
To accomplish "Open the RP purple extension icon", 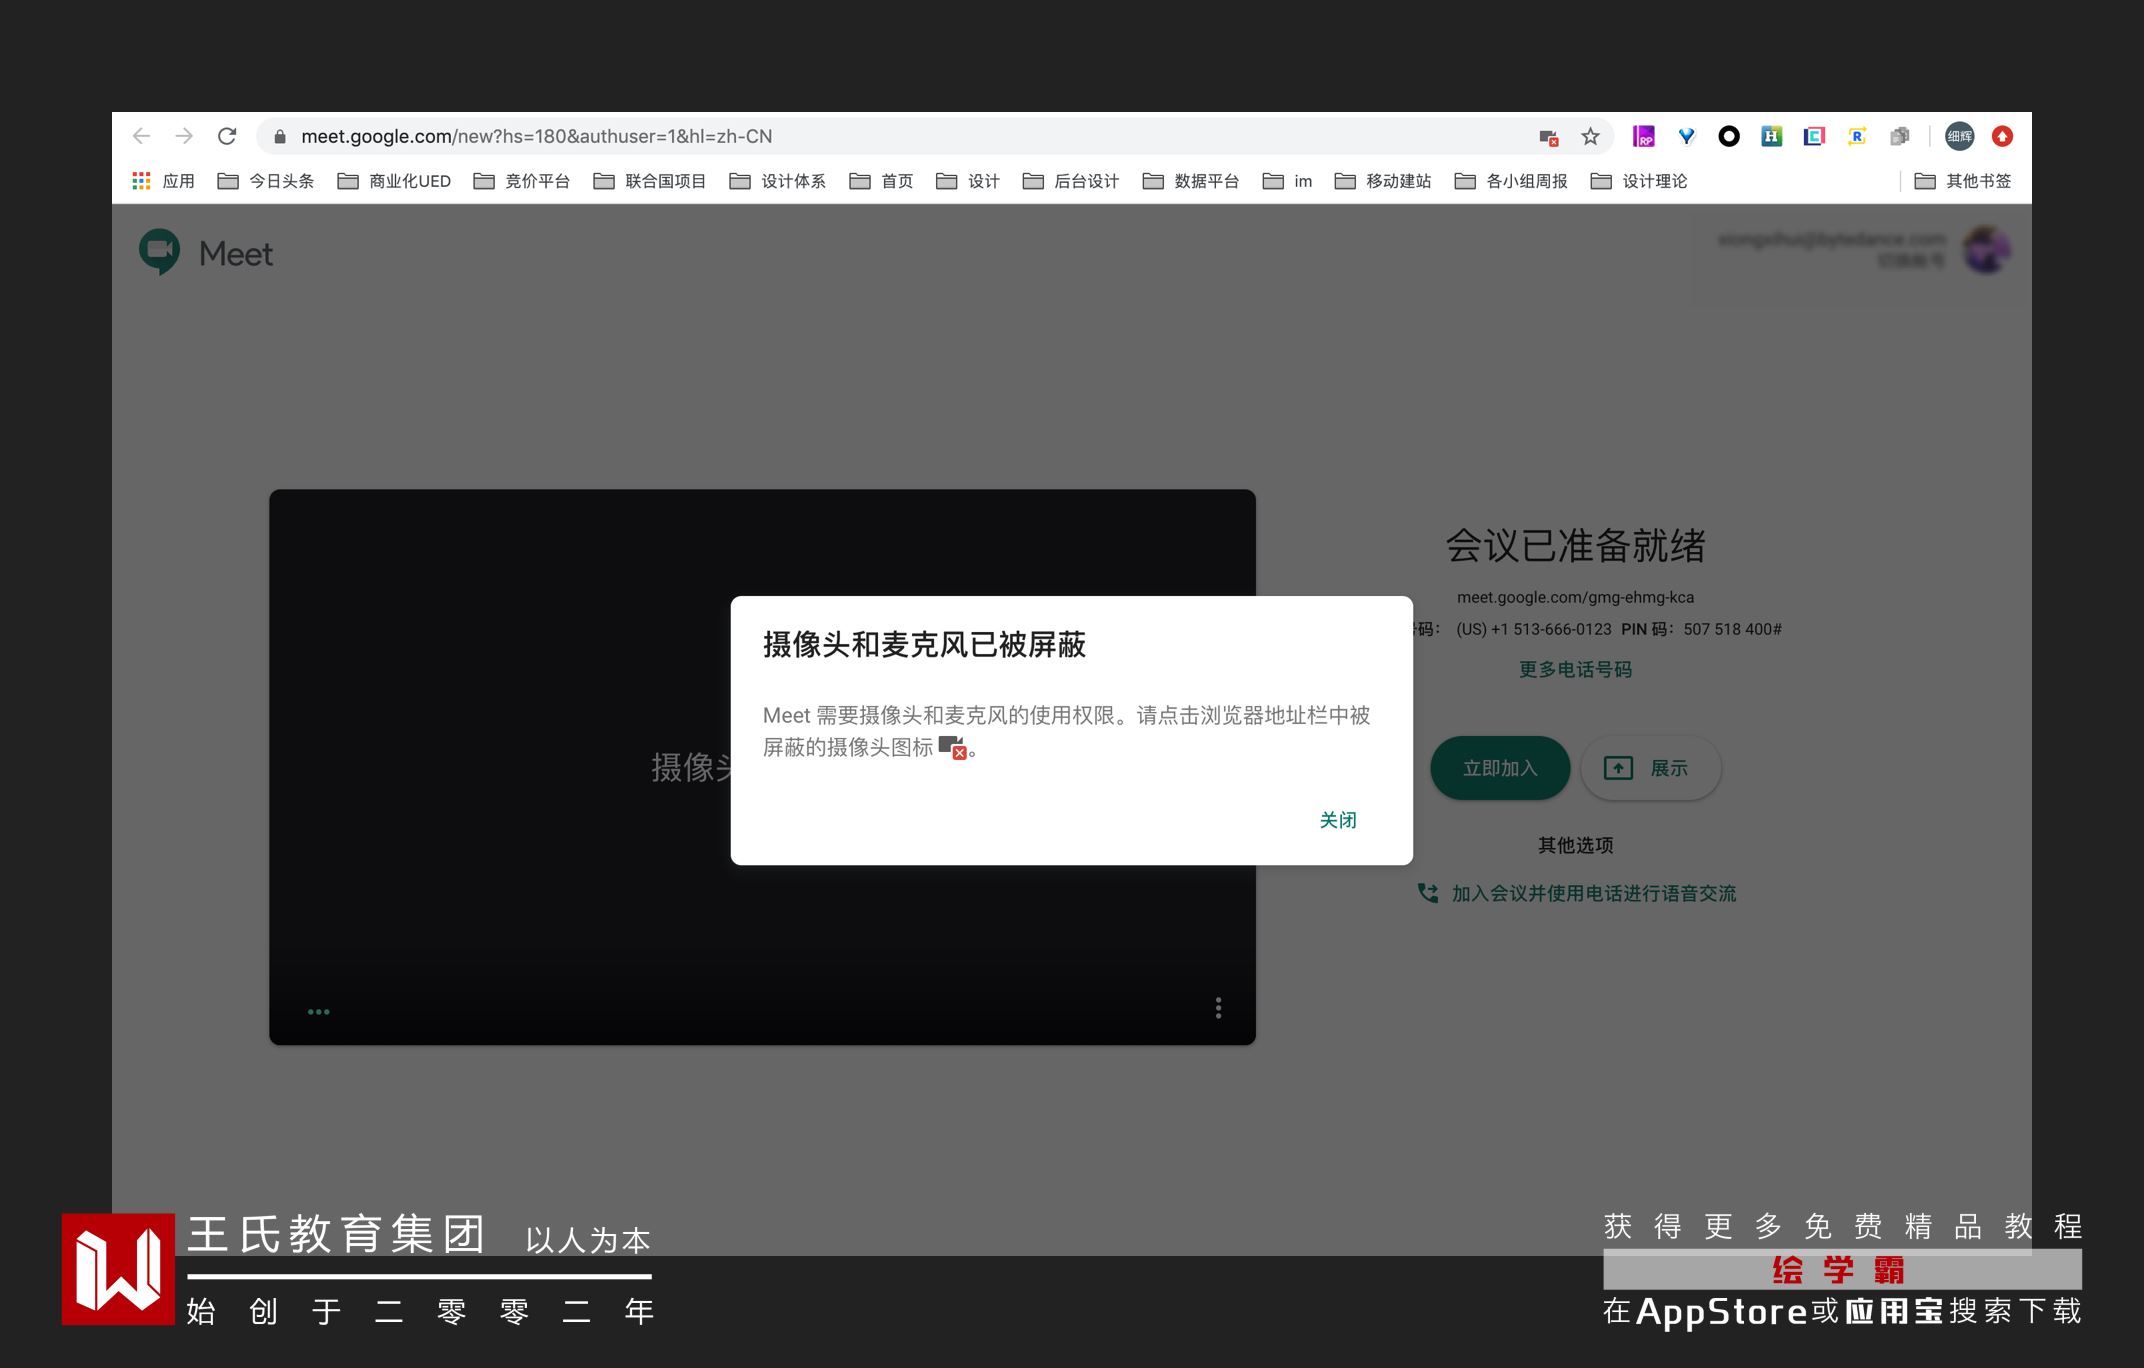I will coord(1643,136).
